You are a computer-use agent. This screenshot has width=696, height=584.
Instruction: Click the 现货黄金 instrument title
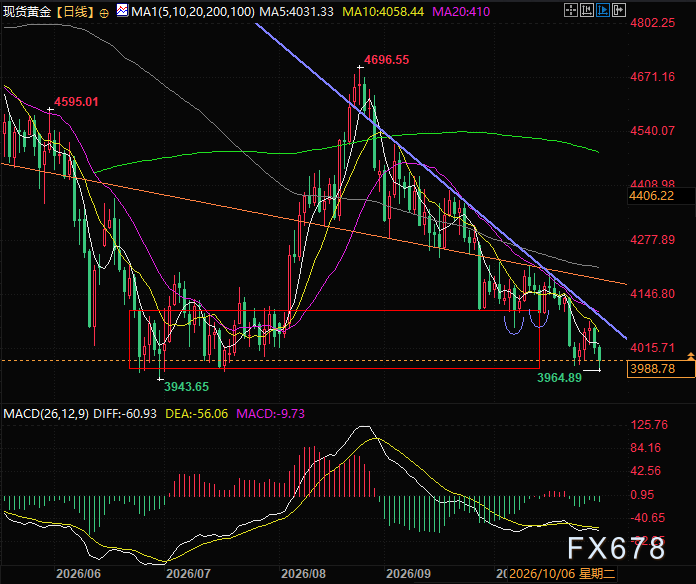27,12
